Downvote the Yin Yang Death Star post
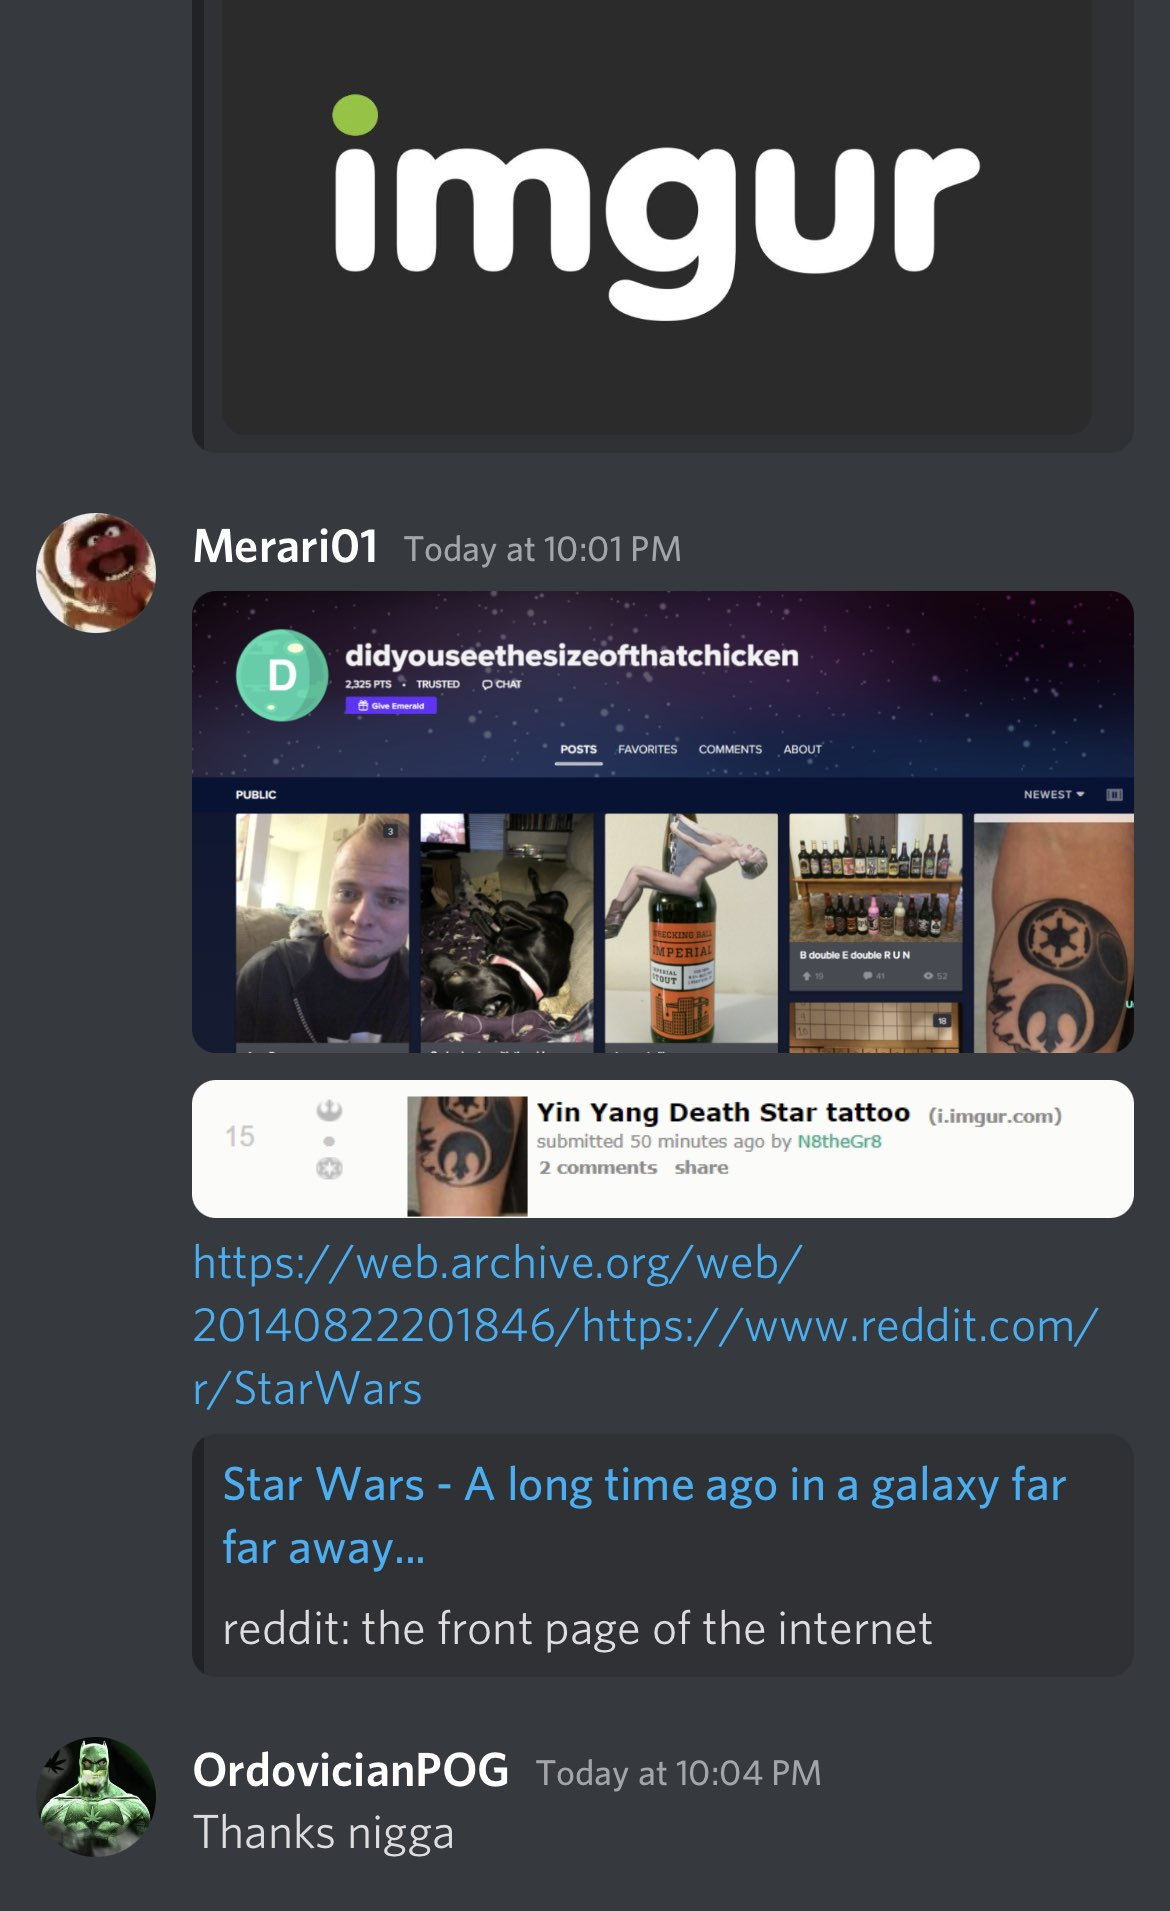Image resolution: width=1170 pixels, height=1911 pixels. point(329,1167)
